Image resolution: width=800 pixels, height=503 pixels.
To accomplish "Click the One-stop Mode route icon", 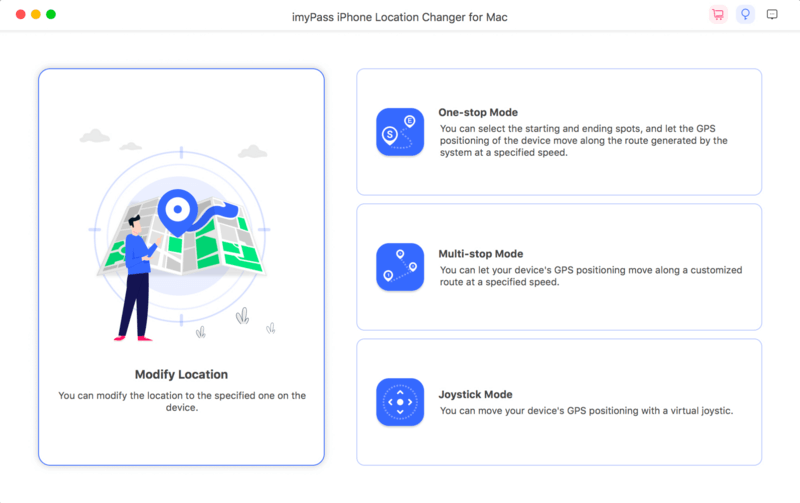I will 400,132.
